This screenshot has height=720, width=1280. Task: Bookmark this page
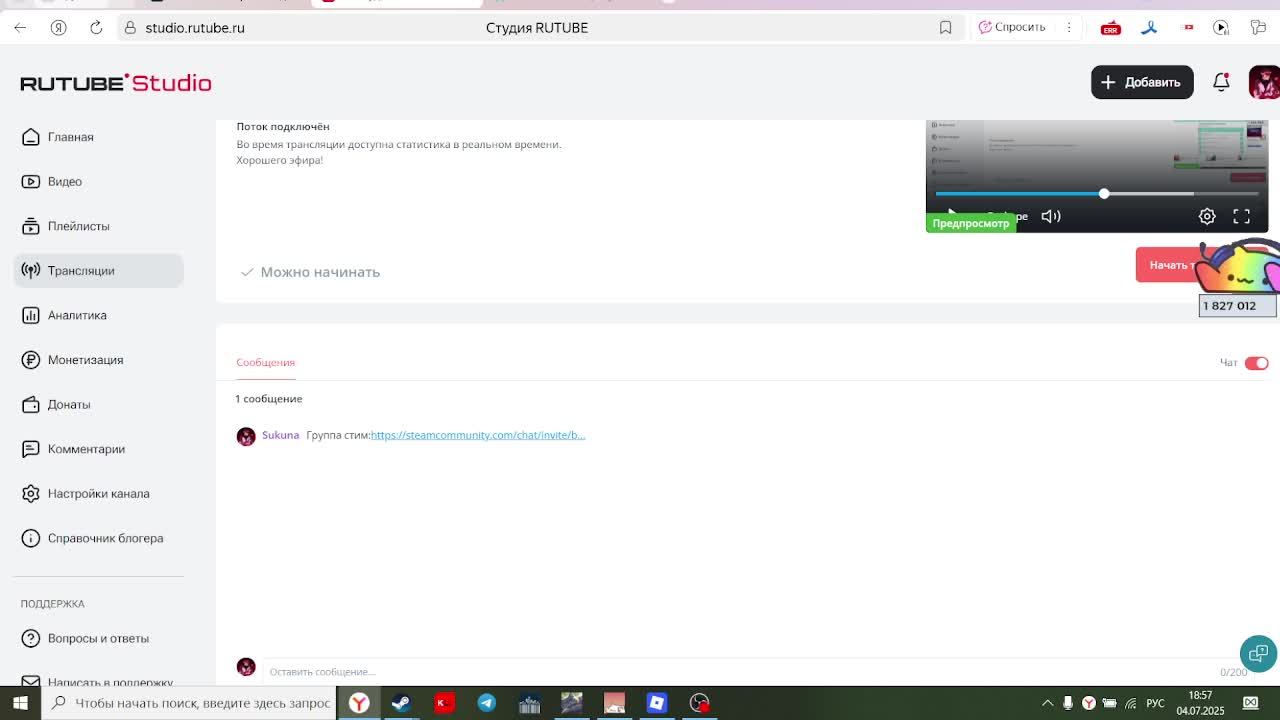tap(945, 27)
